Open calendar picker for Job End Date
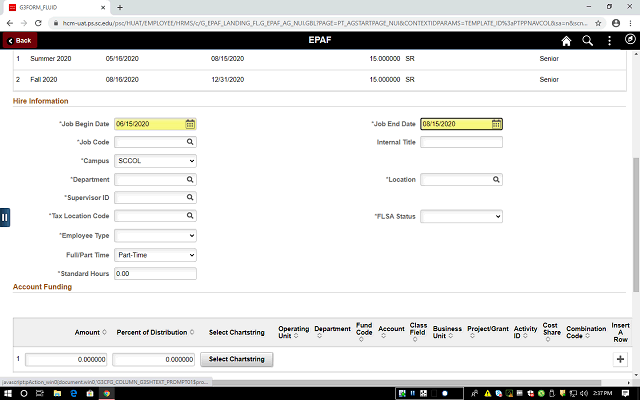 [496, 124]
